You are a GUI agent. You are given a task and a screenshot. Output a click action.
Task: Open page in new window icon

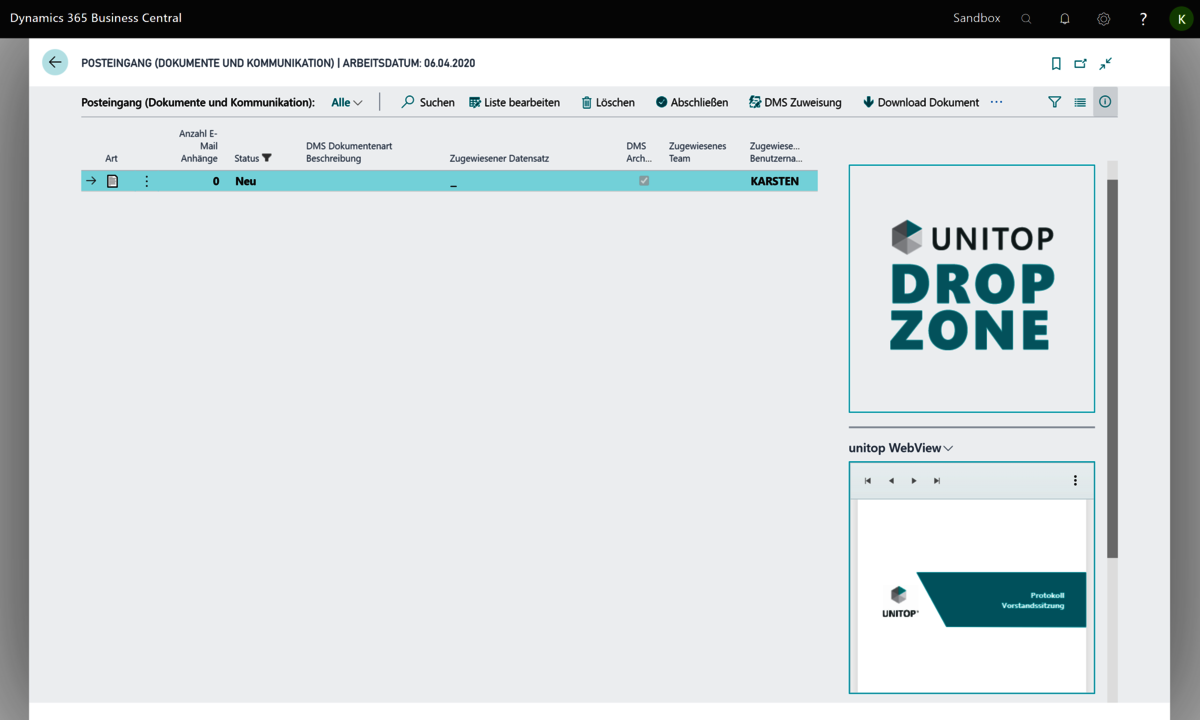click(1080, 63)
